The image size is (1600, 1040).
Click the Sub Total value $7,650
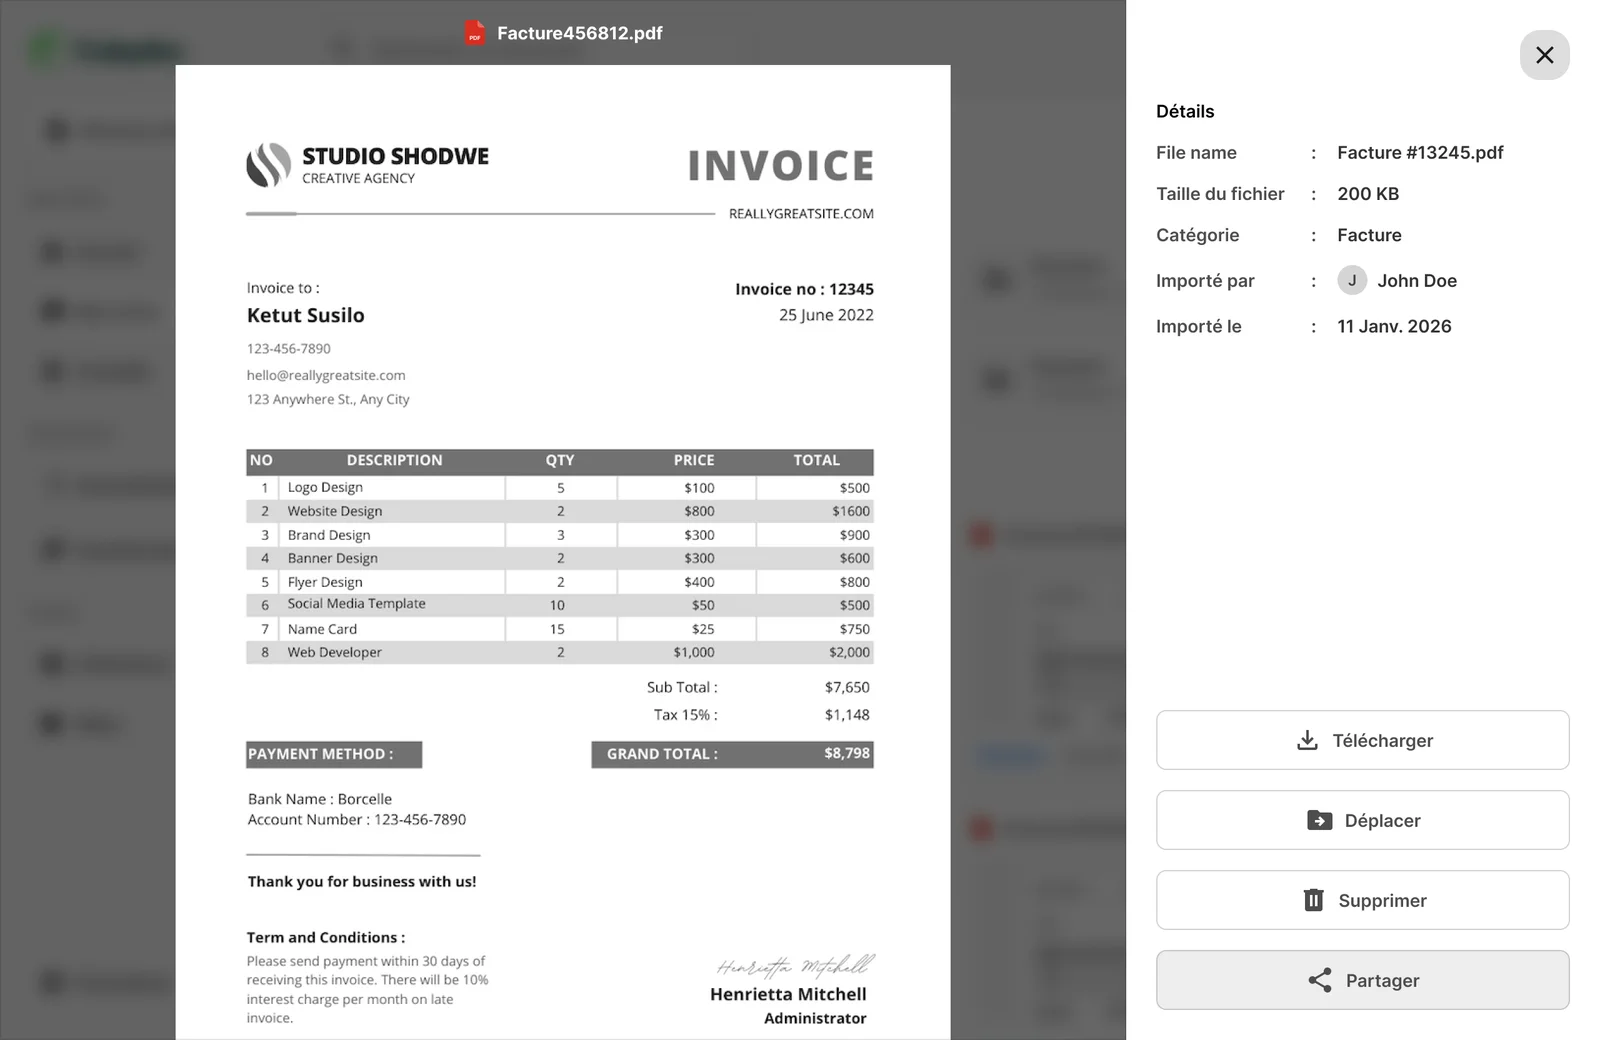(x=847, y=687)
